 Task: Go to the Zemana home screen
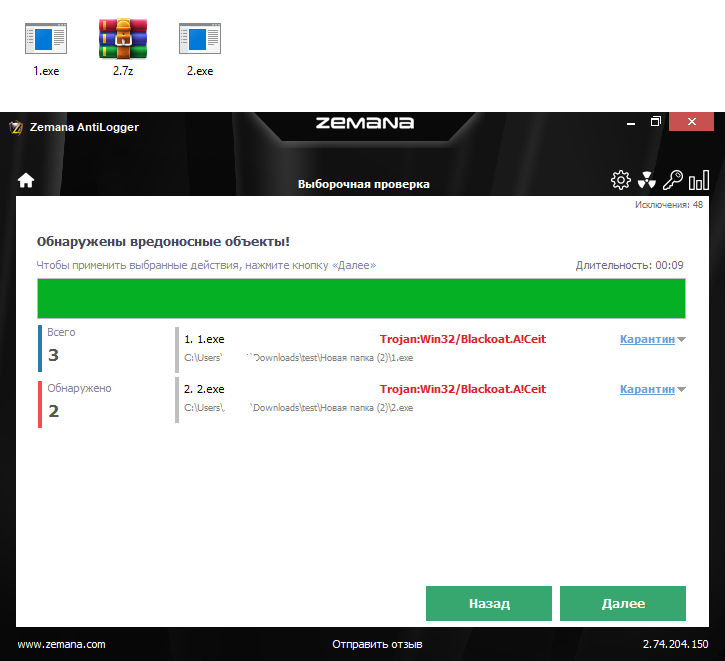(x=26, y=180)
